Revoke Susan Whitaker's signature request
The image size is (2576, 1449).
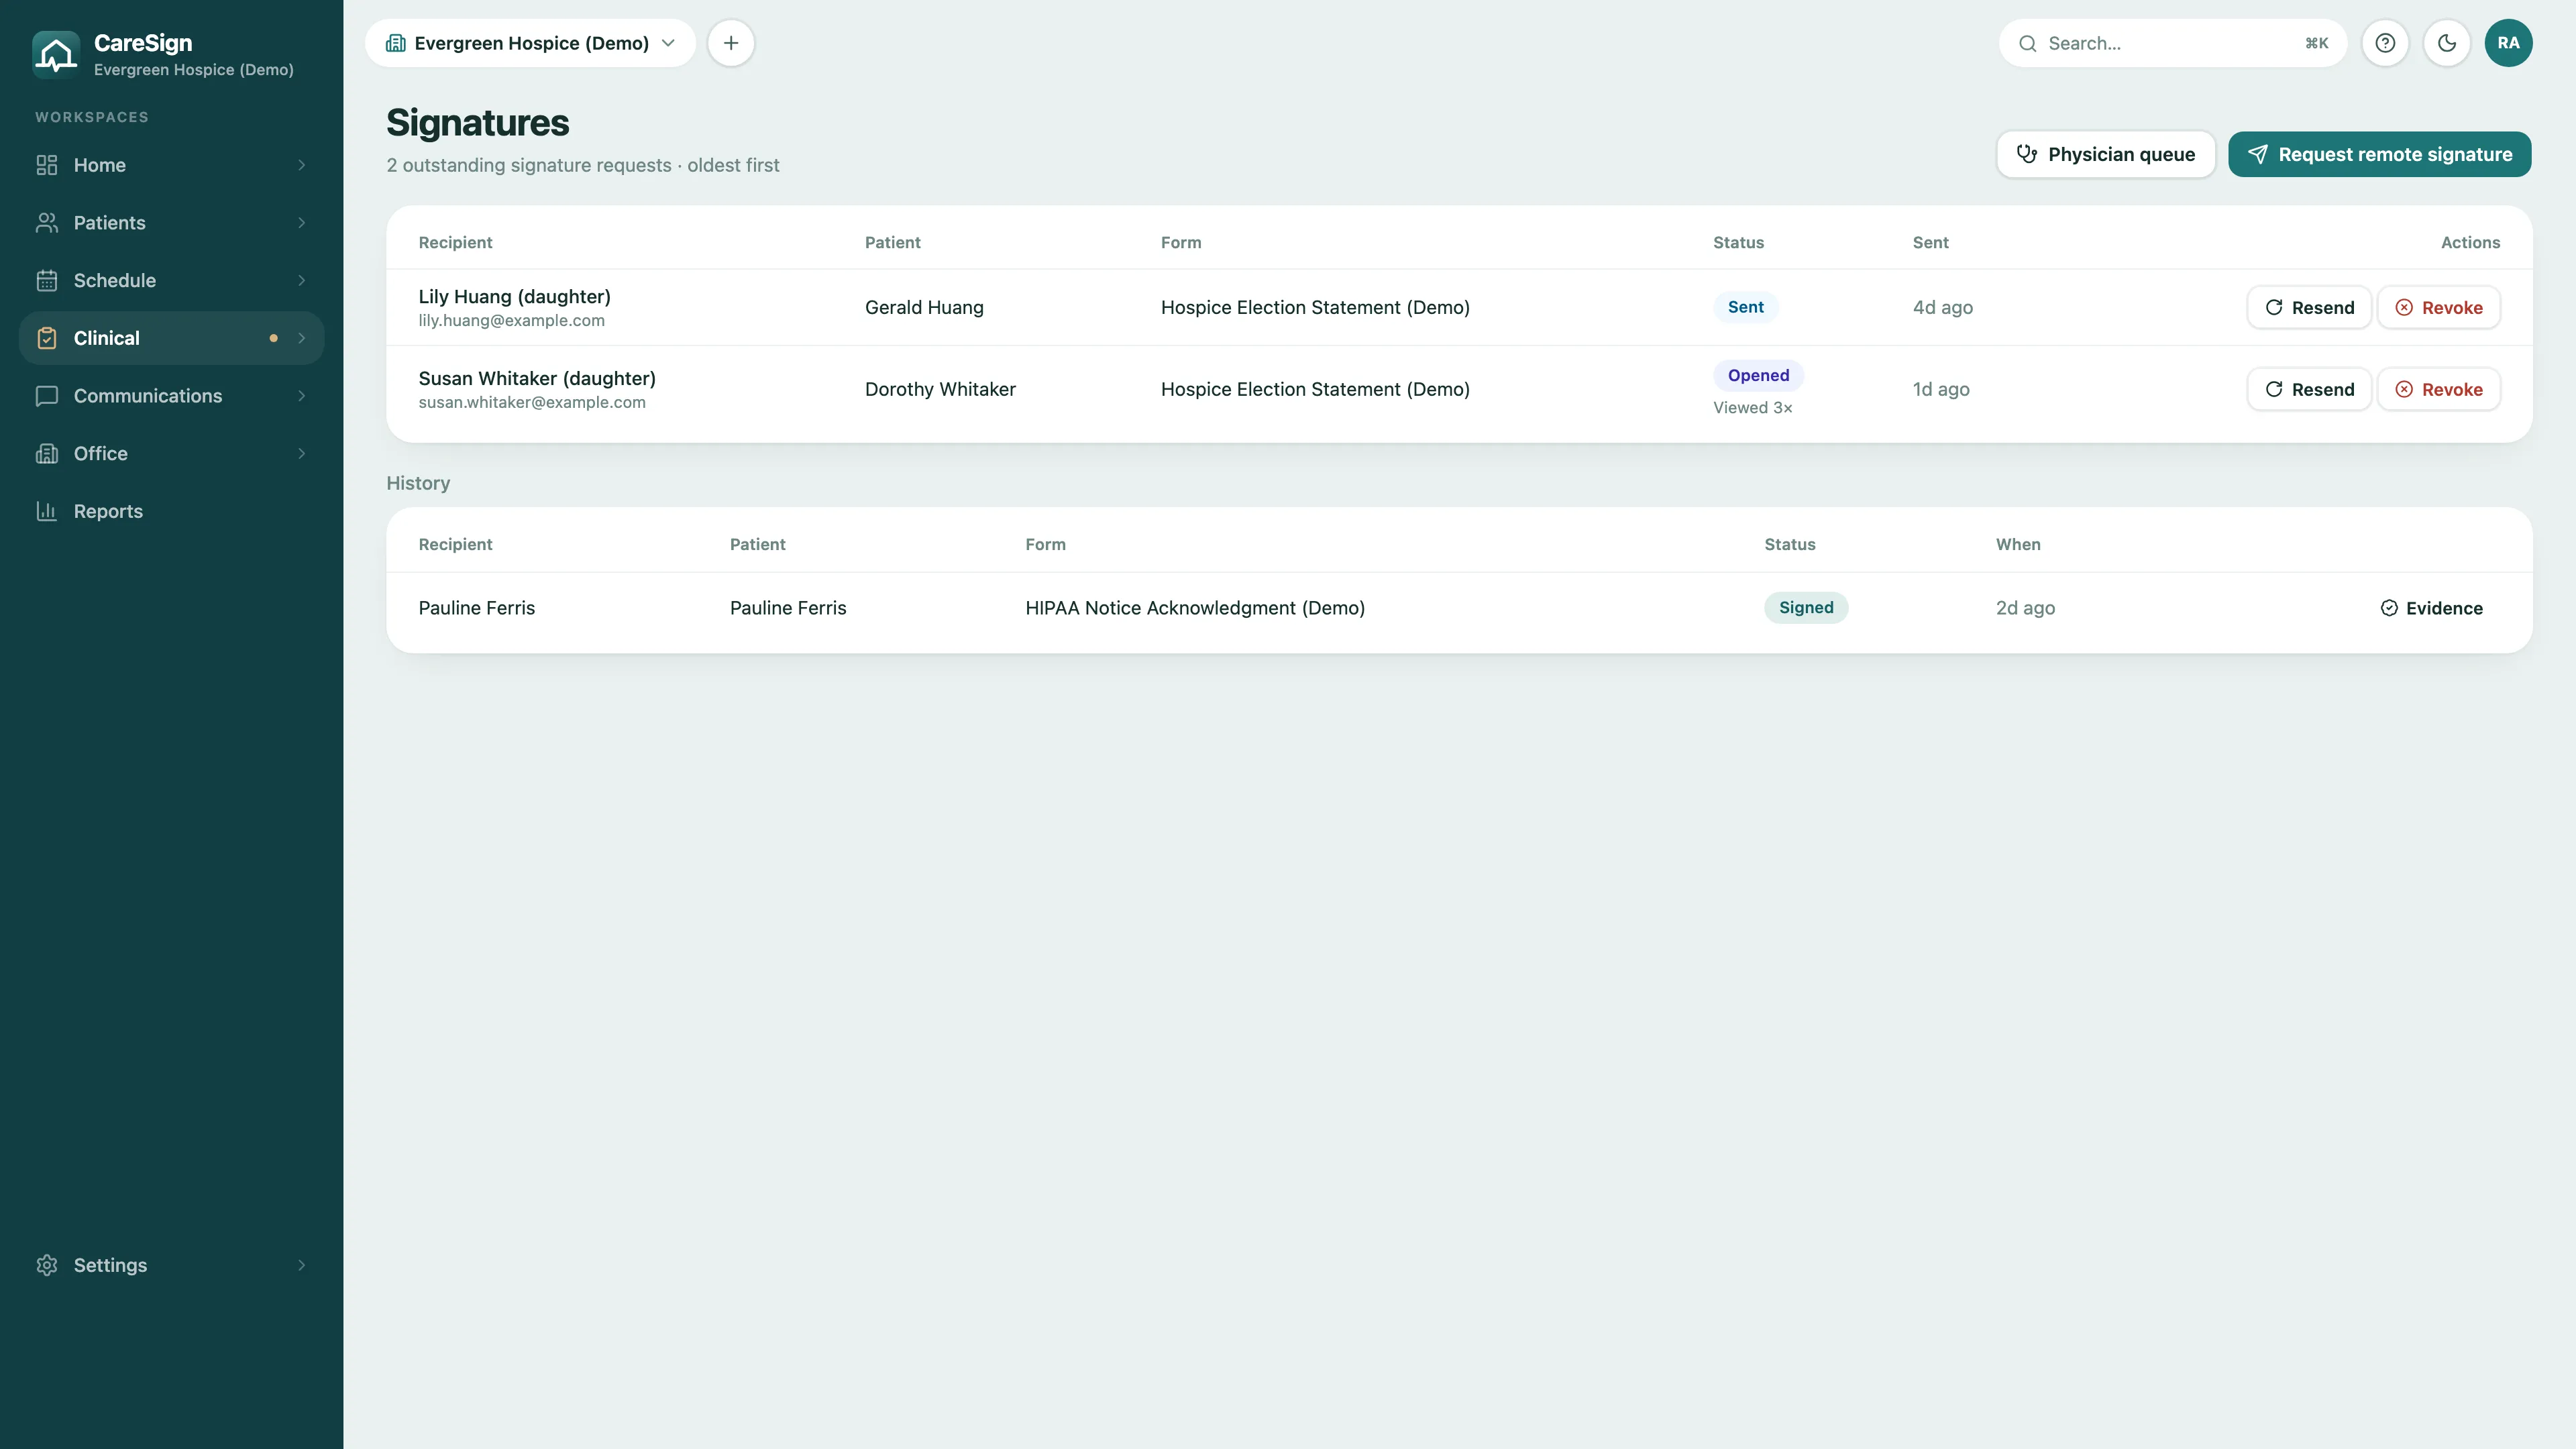(2439, 389)
